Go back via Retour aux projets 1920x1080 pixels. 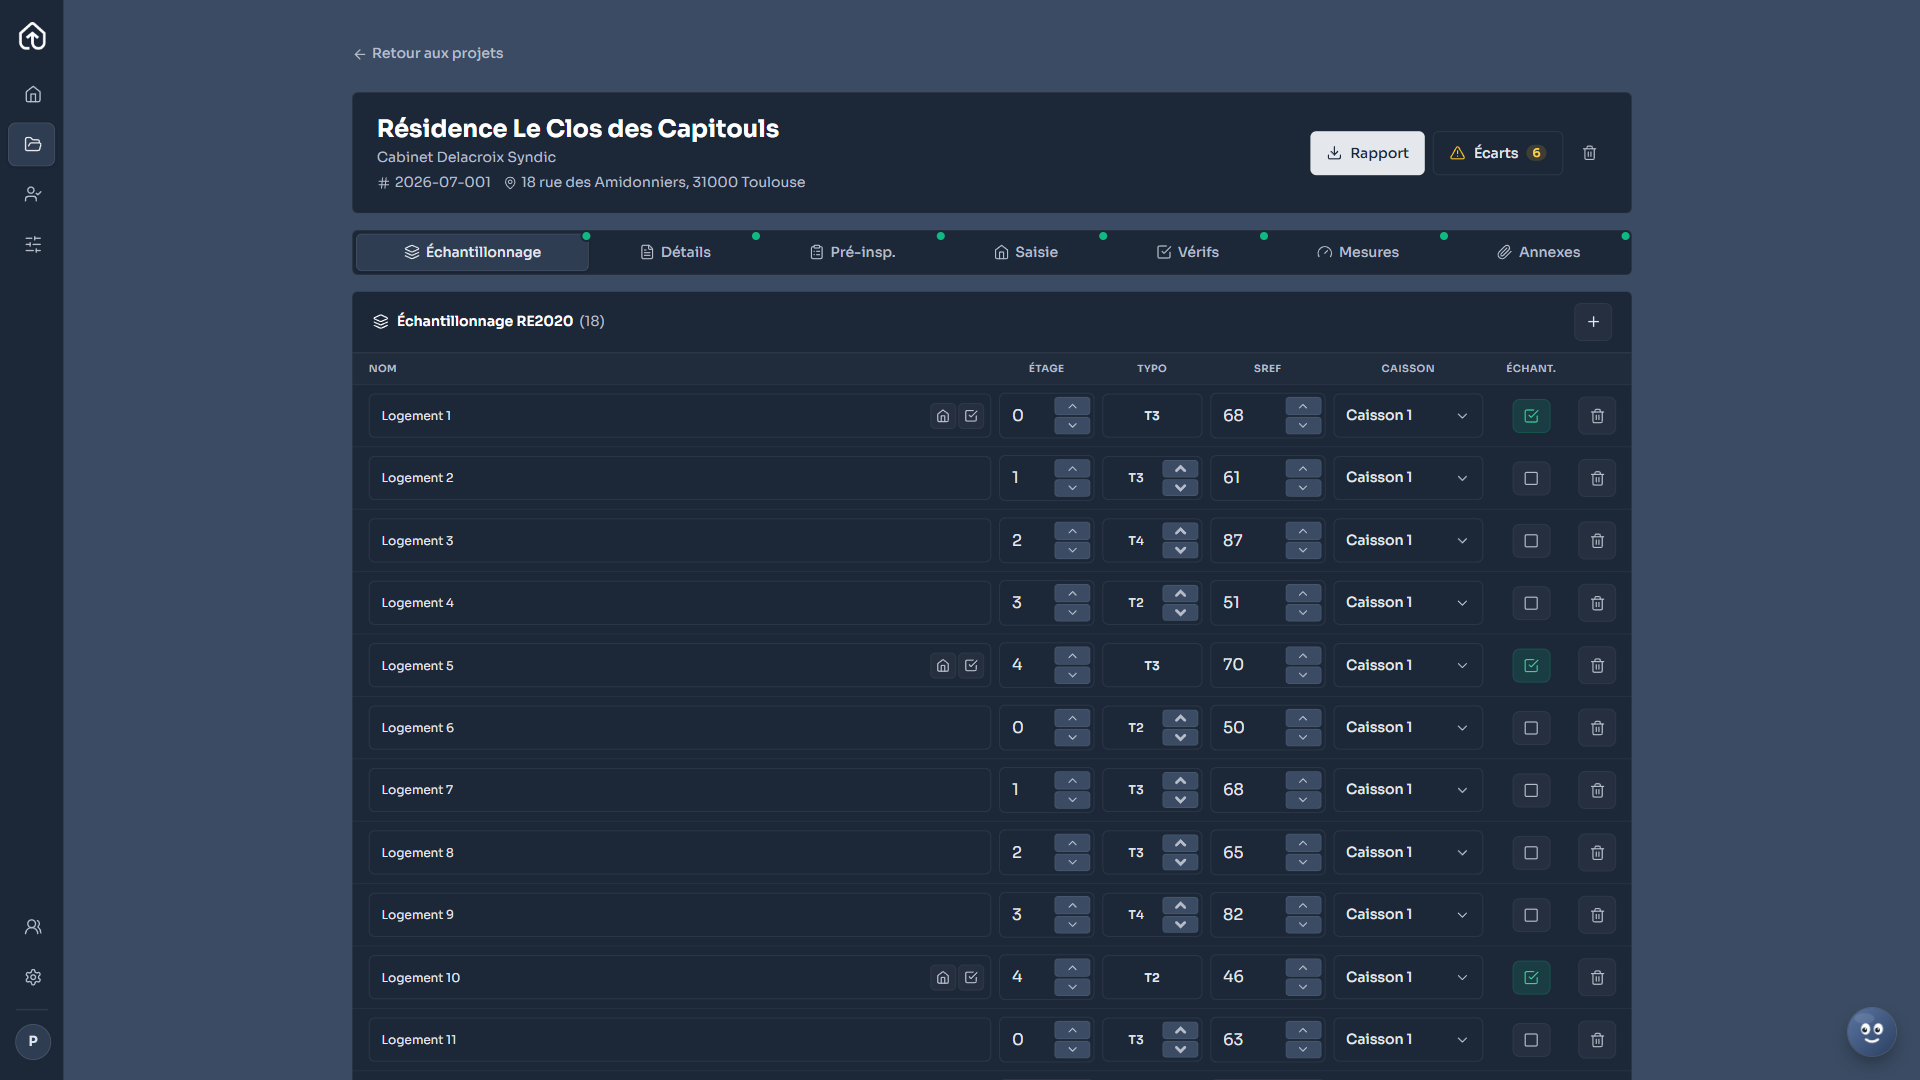(x=428, y=54)
